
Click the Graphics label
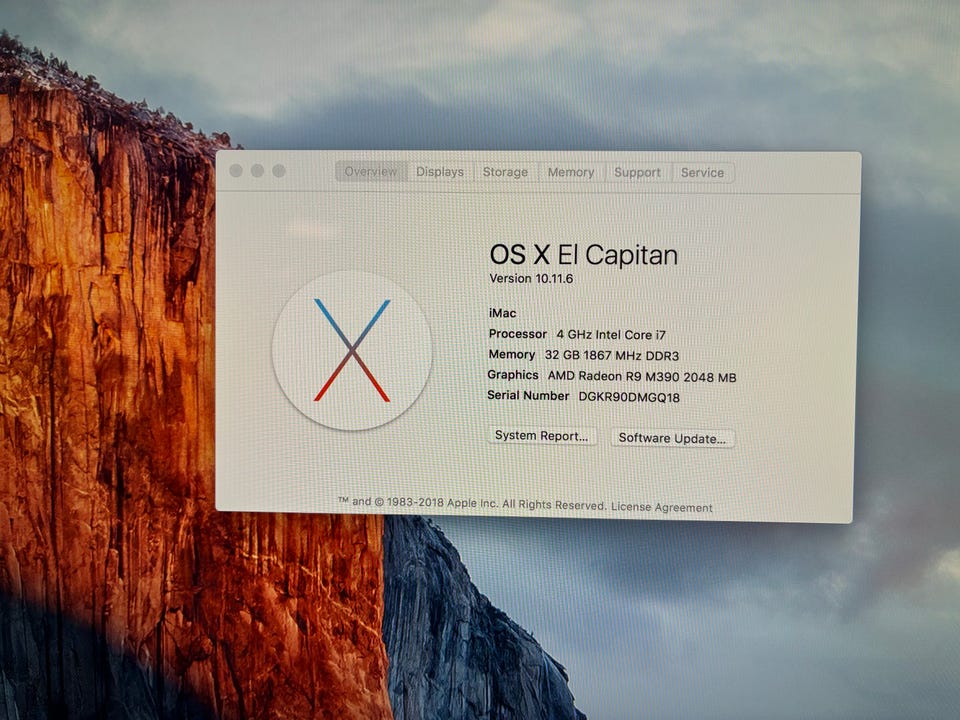(x=512, y=375)
